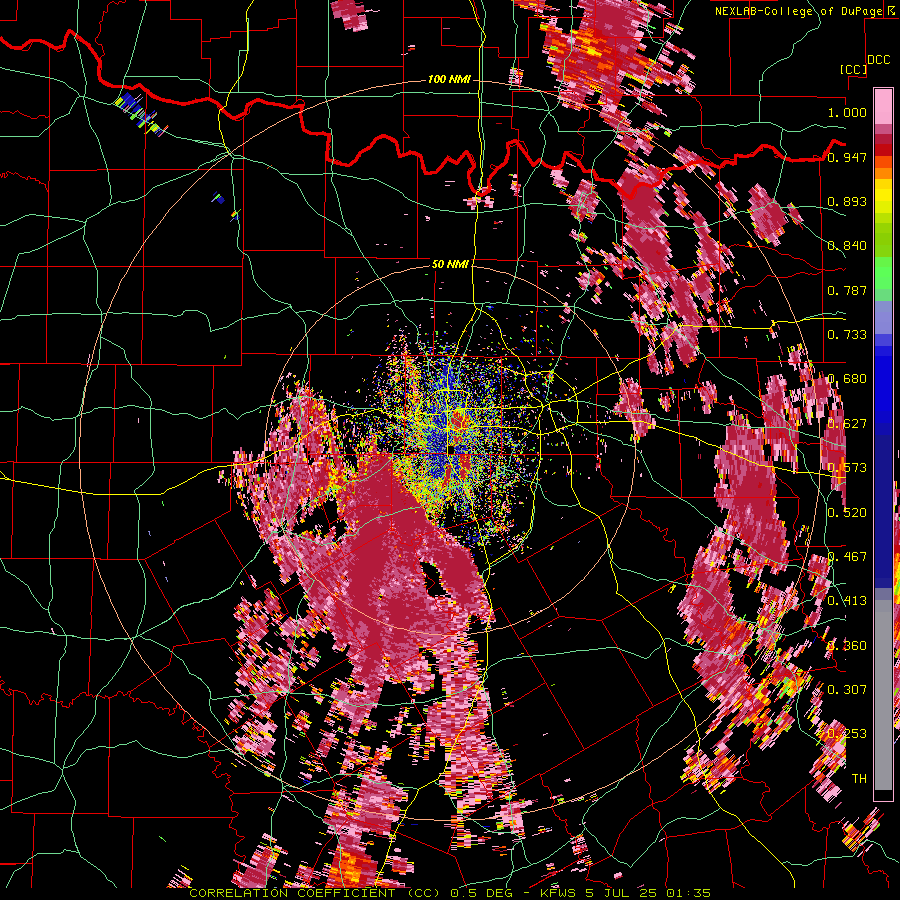Click the TH threshold label
The image size is (900, 900).
coord(859,778)
